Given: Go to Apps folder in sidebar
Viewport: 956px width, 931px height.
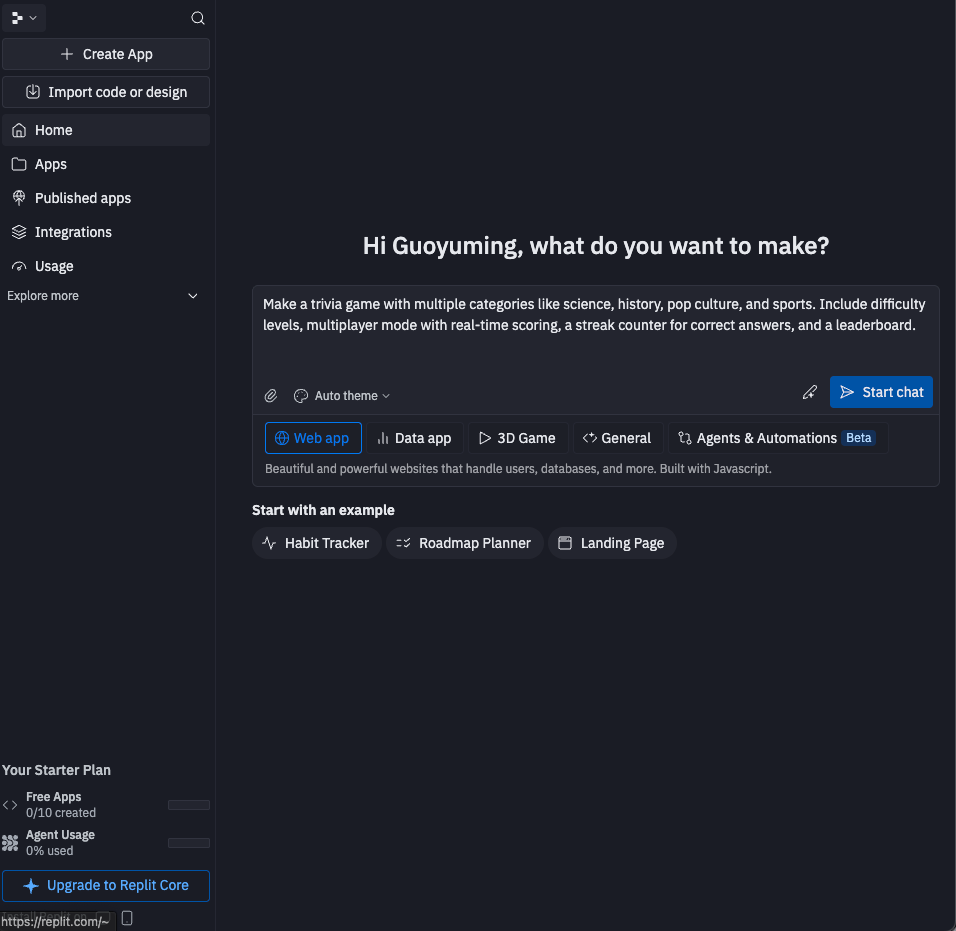Looking at the screenshot, I should [x=51, y=164].
